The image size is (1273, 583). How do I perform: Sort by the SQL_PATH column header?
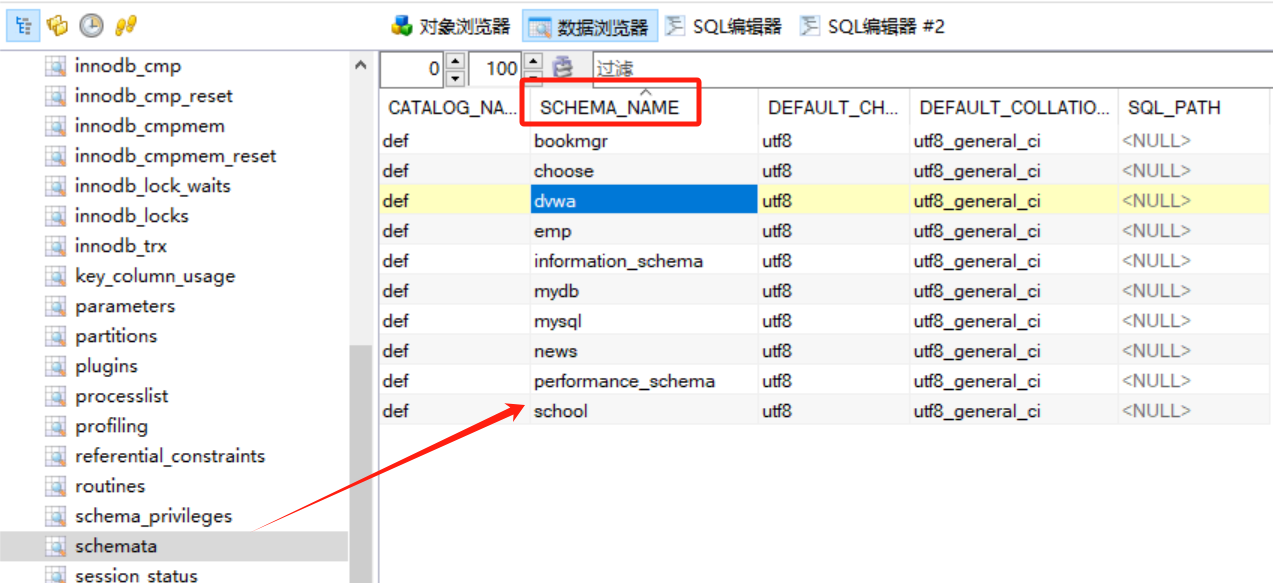pyautogui.click(x=1194, y=108)
